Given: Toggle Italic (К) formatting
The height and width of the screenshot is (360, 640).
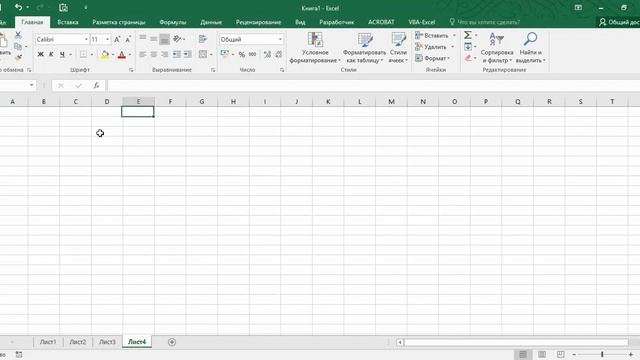Looking at the screenshot, I should (x=51, y=54).
